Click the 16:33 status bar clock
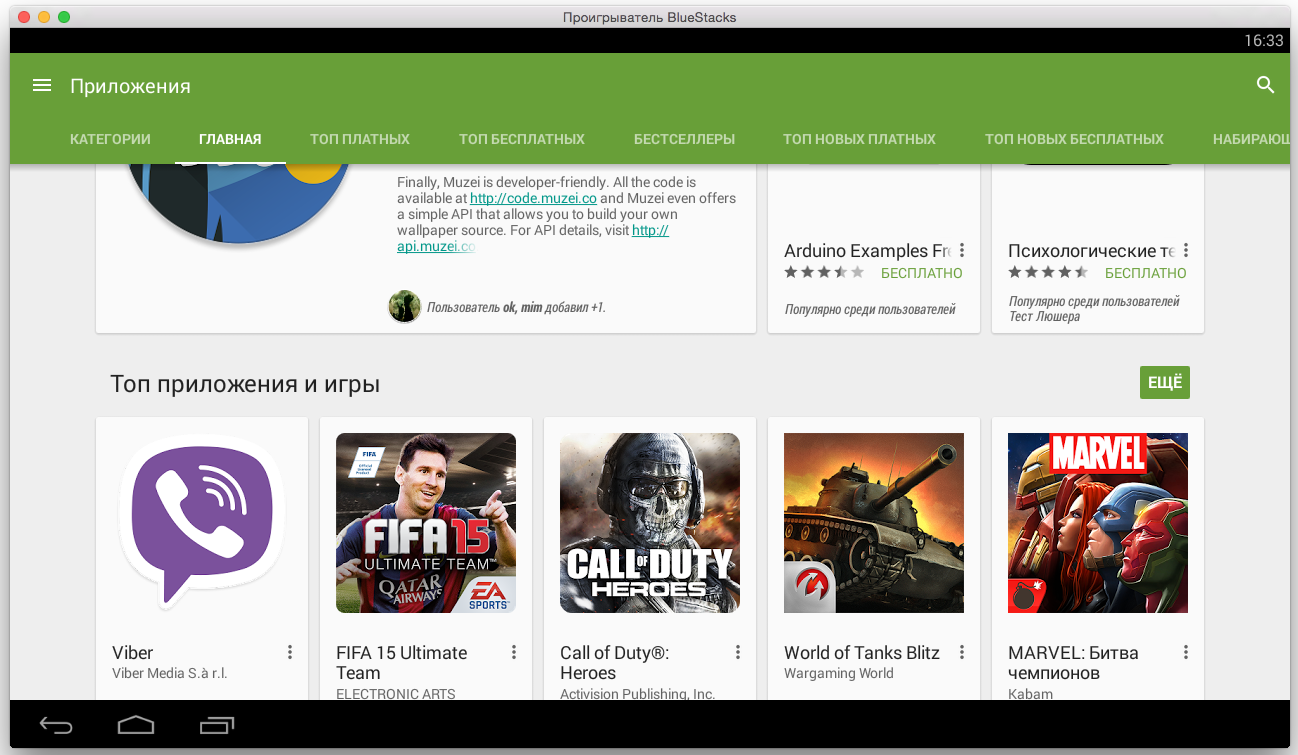The width and height of the screenshot is (1298, 755). [1263, 41]
